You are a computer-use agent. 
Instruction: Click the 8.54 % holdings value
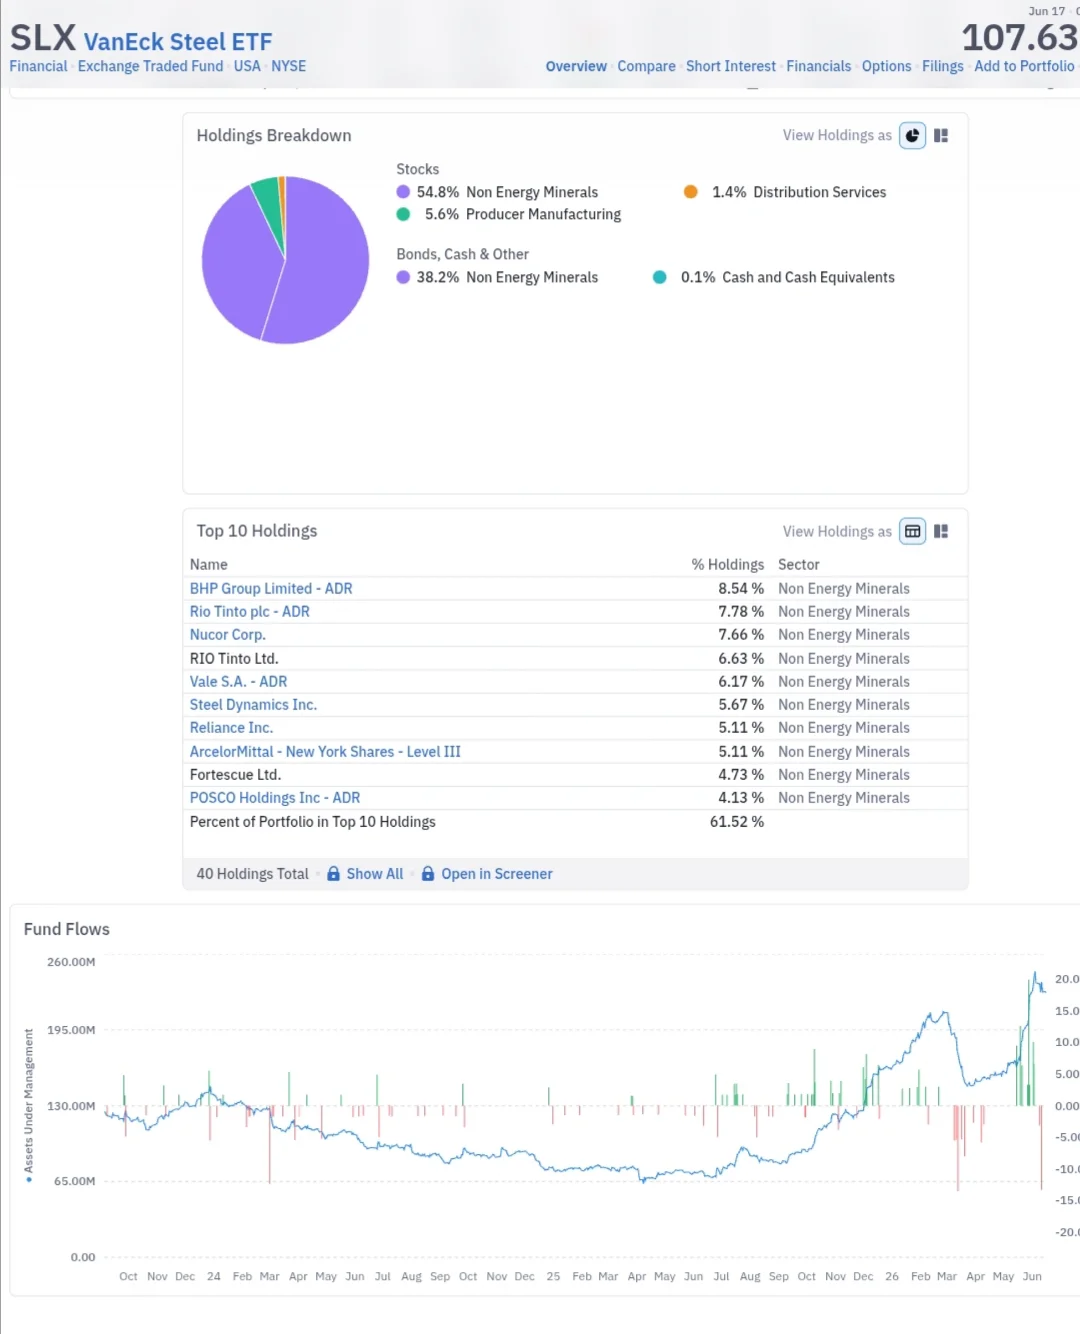coord(741,589)
